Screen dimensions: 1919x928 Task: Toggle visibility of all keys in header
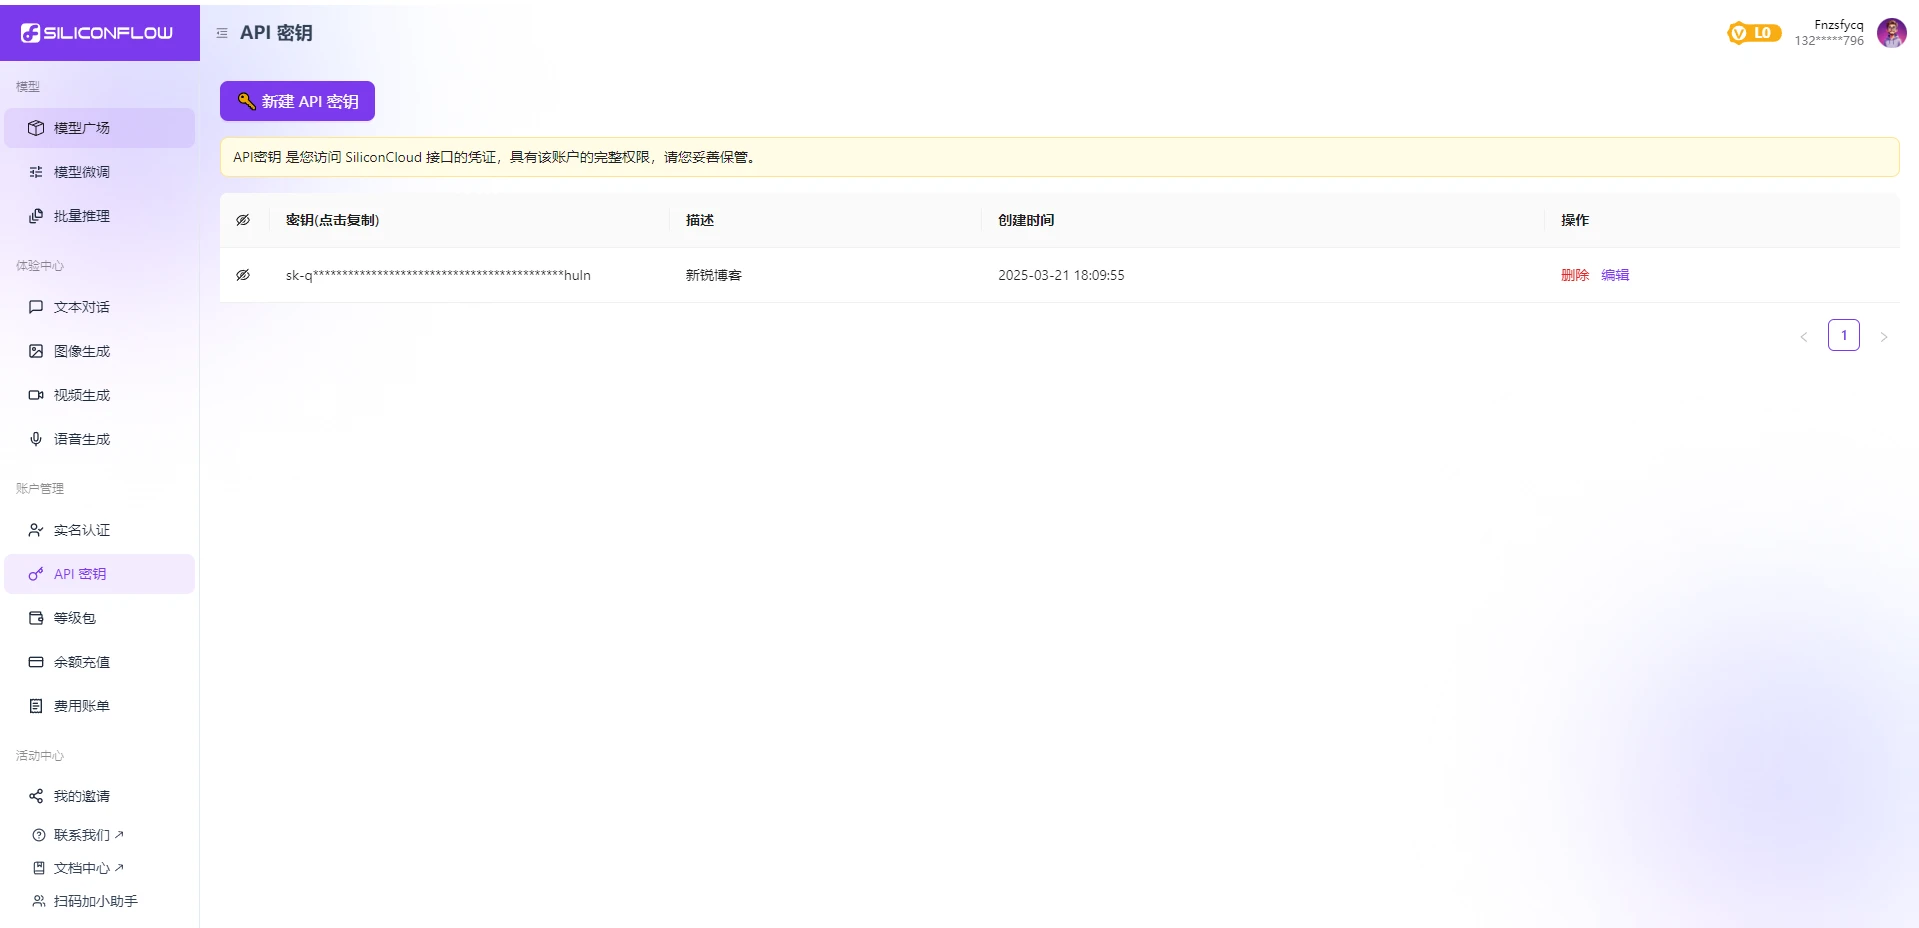point(243,220)
